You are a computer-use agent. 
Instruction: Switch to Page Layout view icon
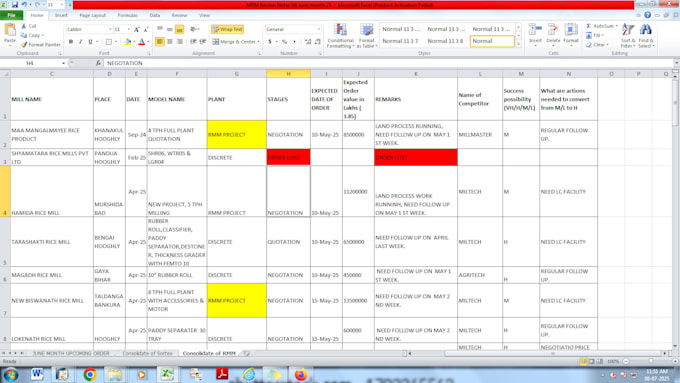pyautogui.click(x=592, y=361)
